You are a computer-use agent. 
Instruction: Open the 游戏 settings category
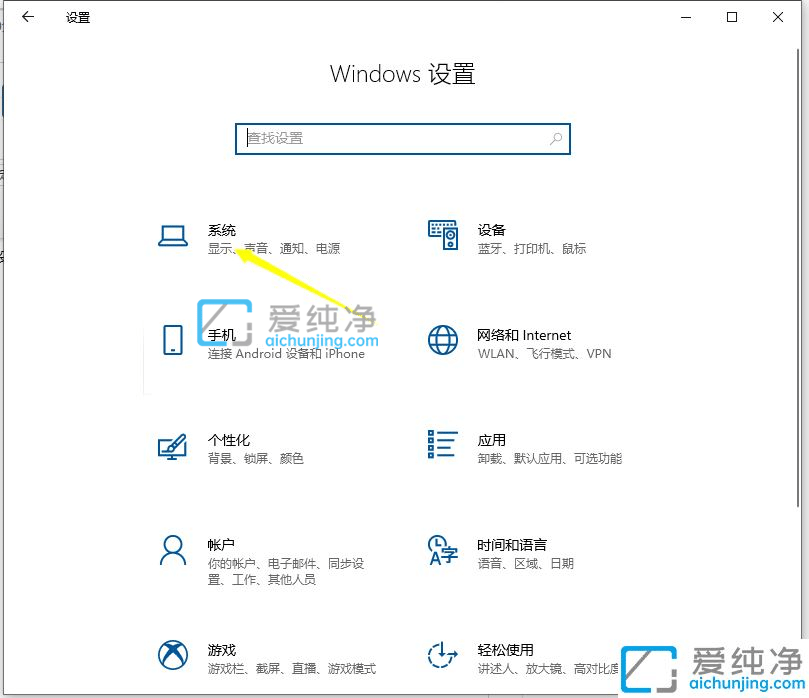(222, 650)
